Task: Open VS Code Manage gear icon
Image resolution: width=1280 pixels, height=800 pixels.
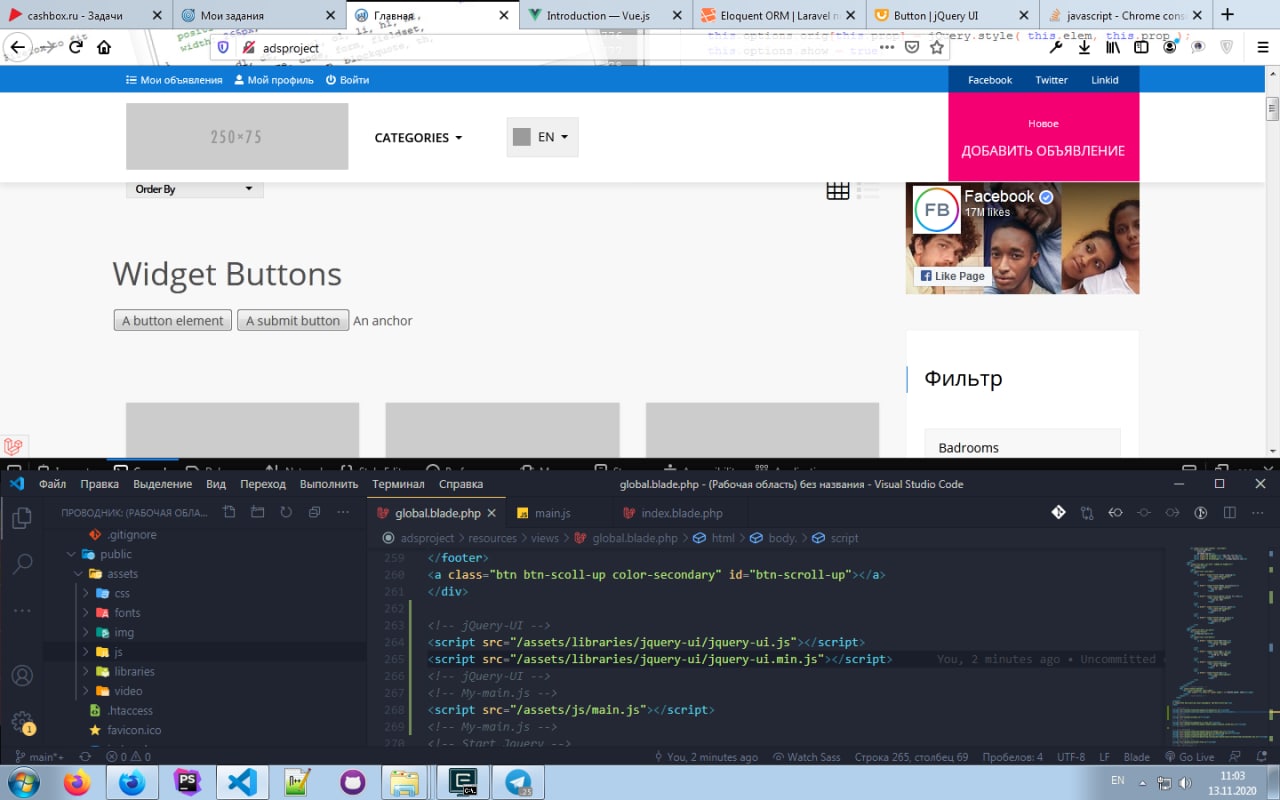Action: [21, 721]
